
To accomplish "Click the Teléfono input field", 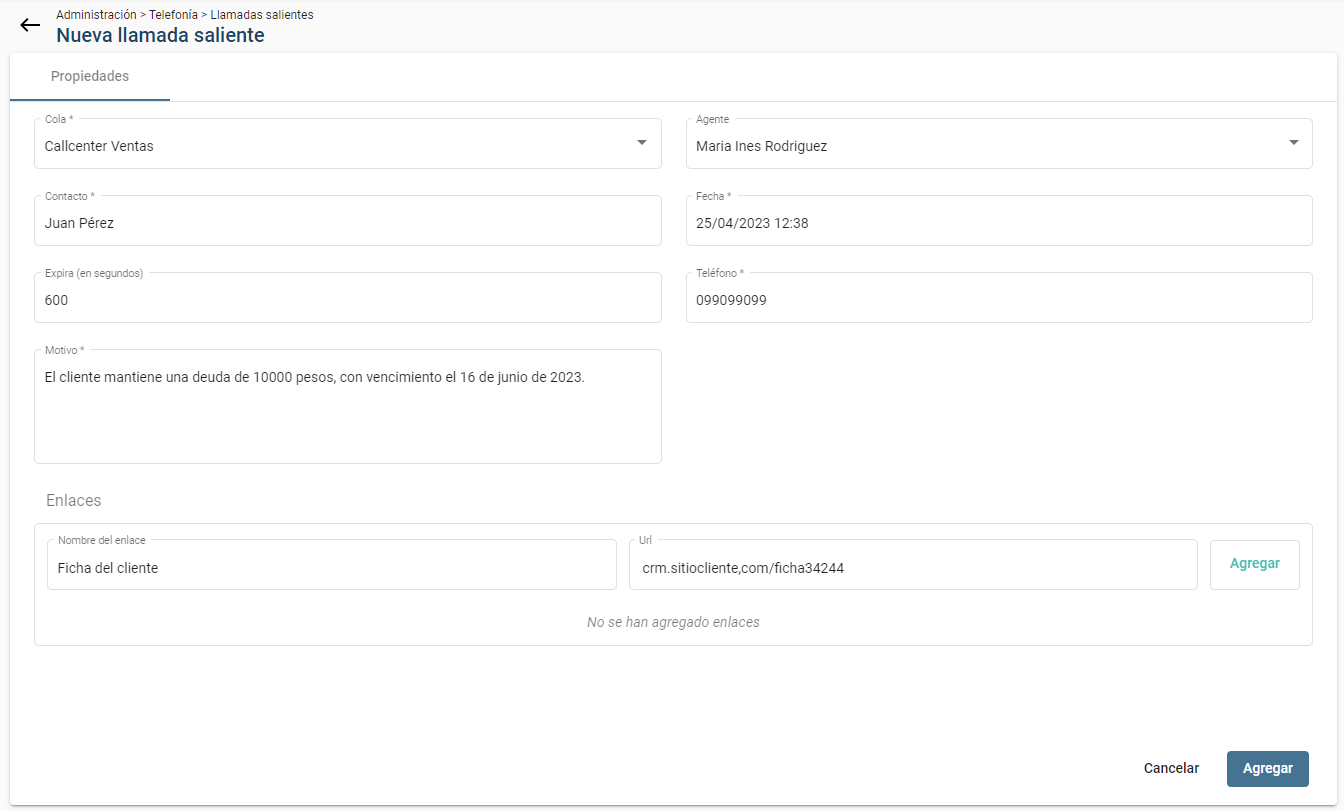I will click(999, 298).
